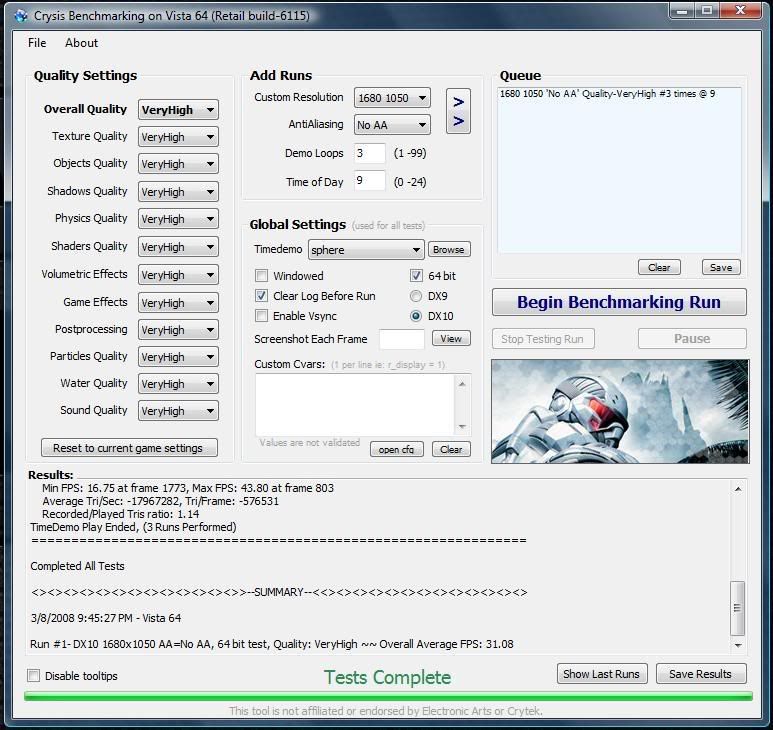Open Sound Quality dropdown
The width and height of the screenshot is (773, 730).
pos(178,411)
